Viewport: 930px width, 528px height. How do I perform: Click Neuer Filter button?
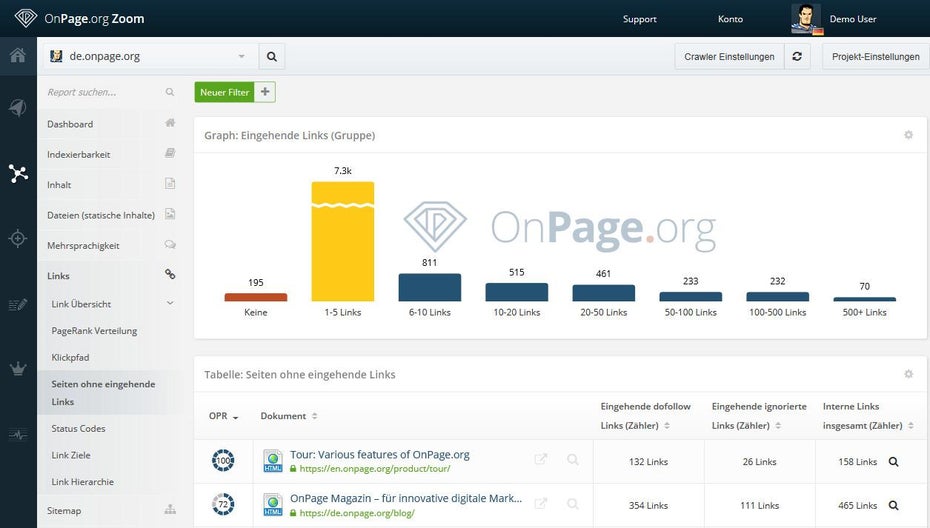[224, 92]
